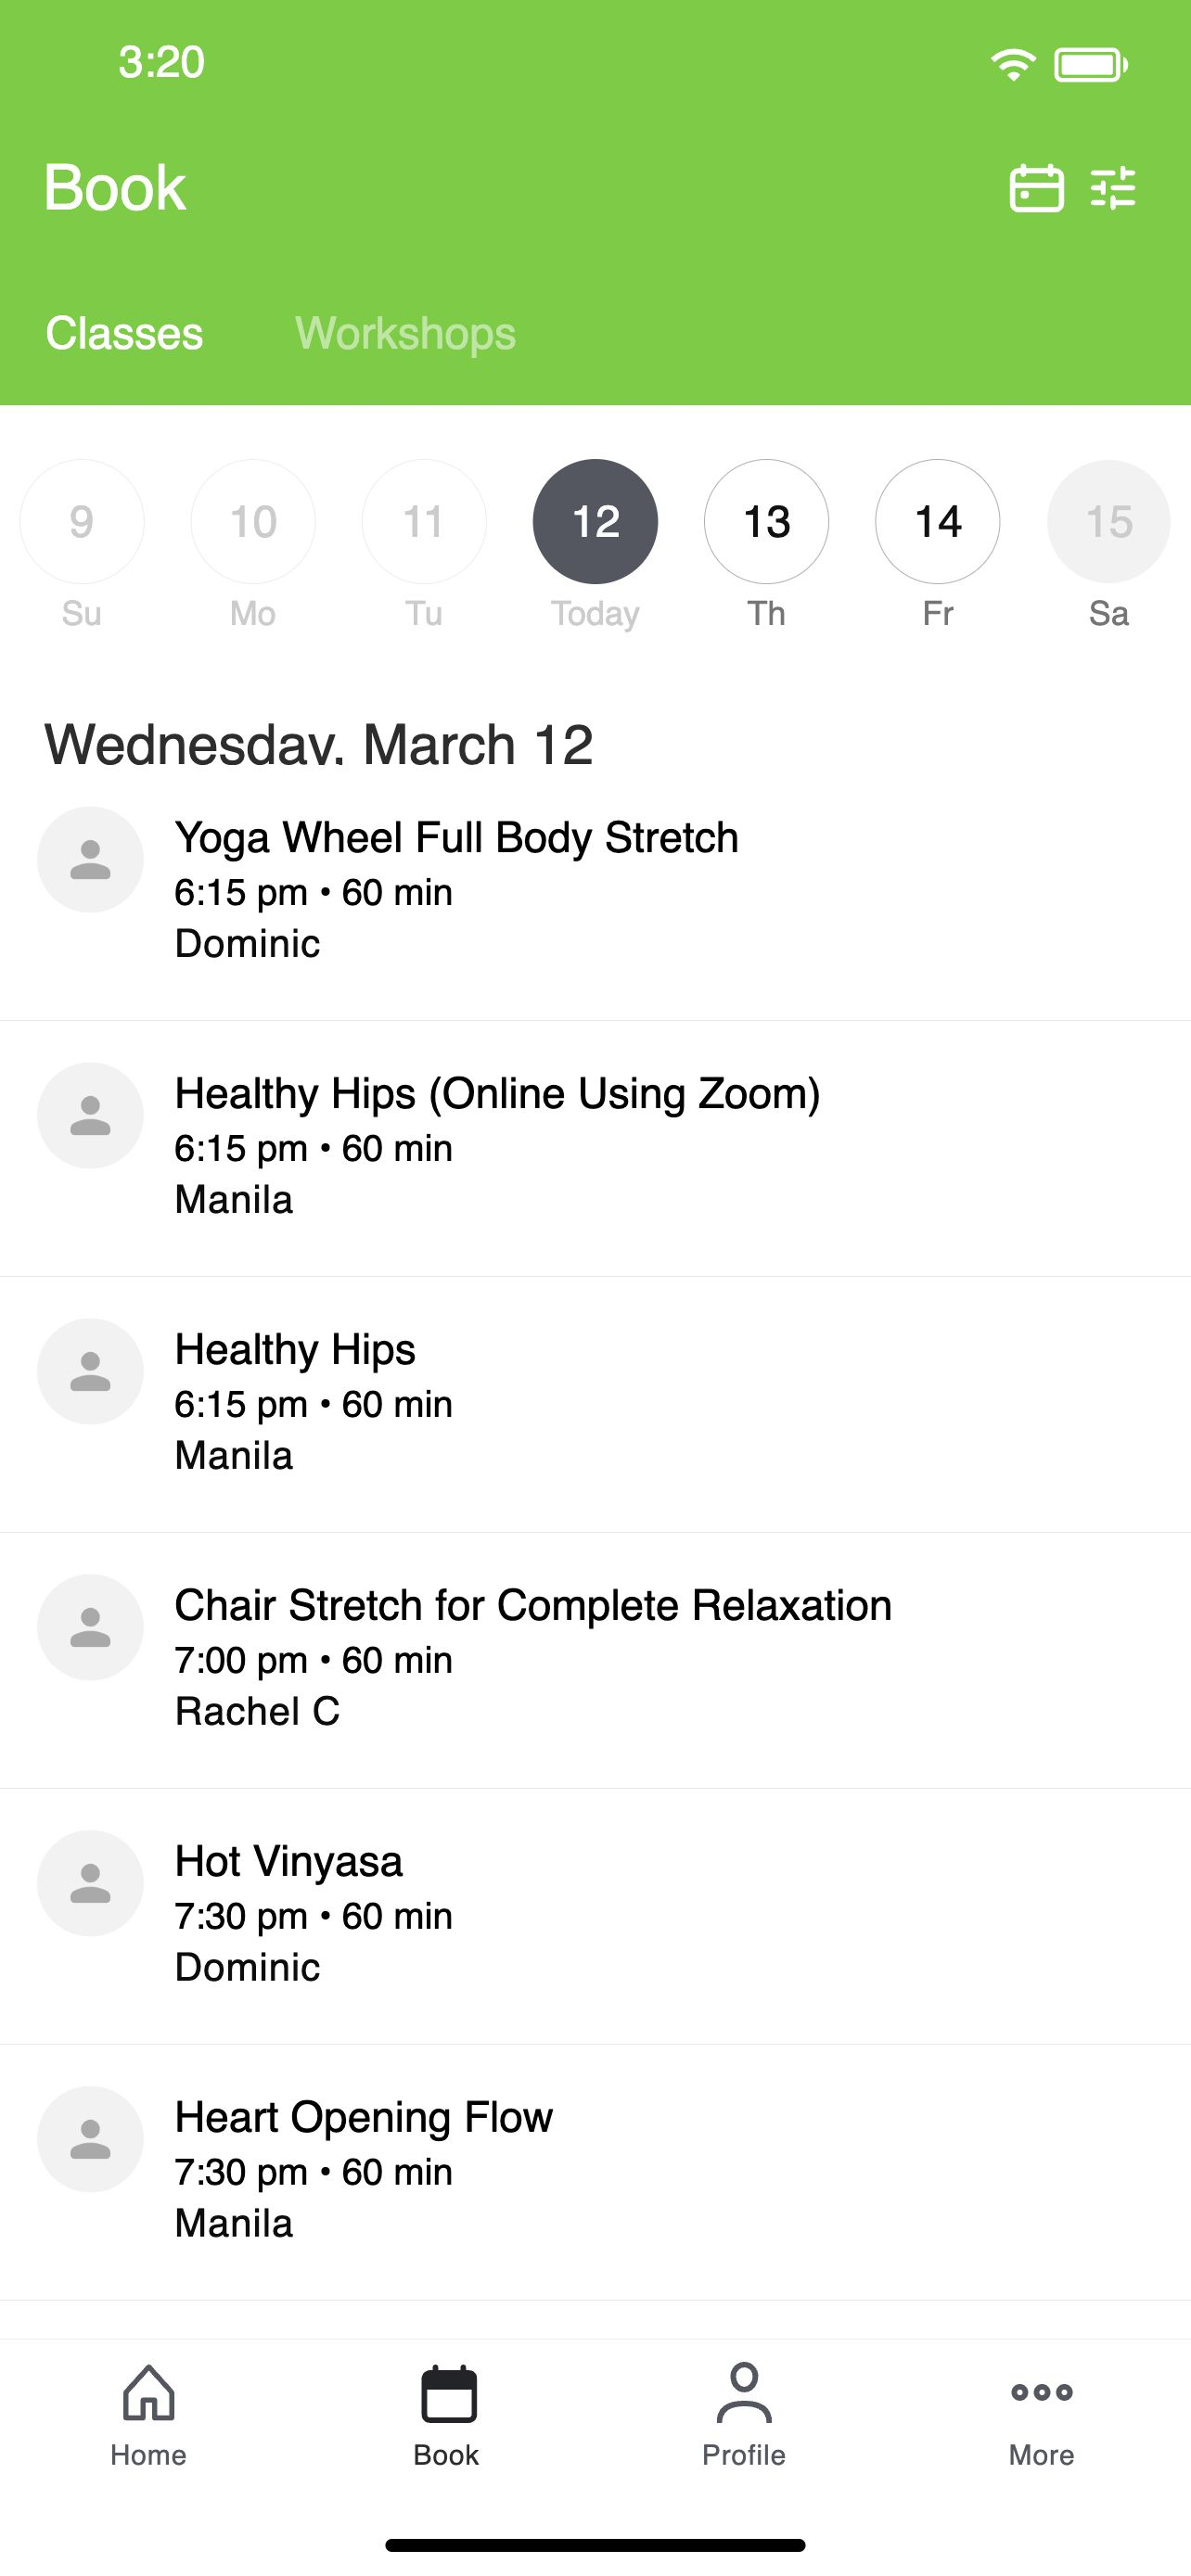Open the calendar date picker icon

click(x=1036, y=188)
